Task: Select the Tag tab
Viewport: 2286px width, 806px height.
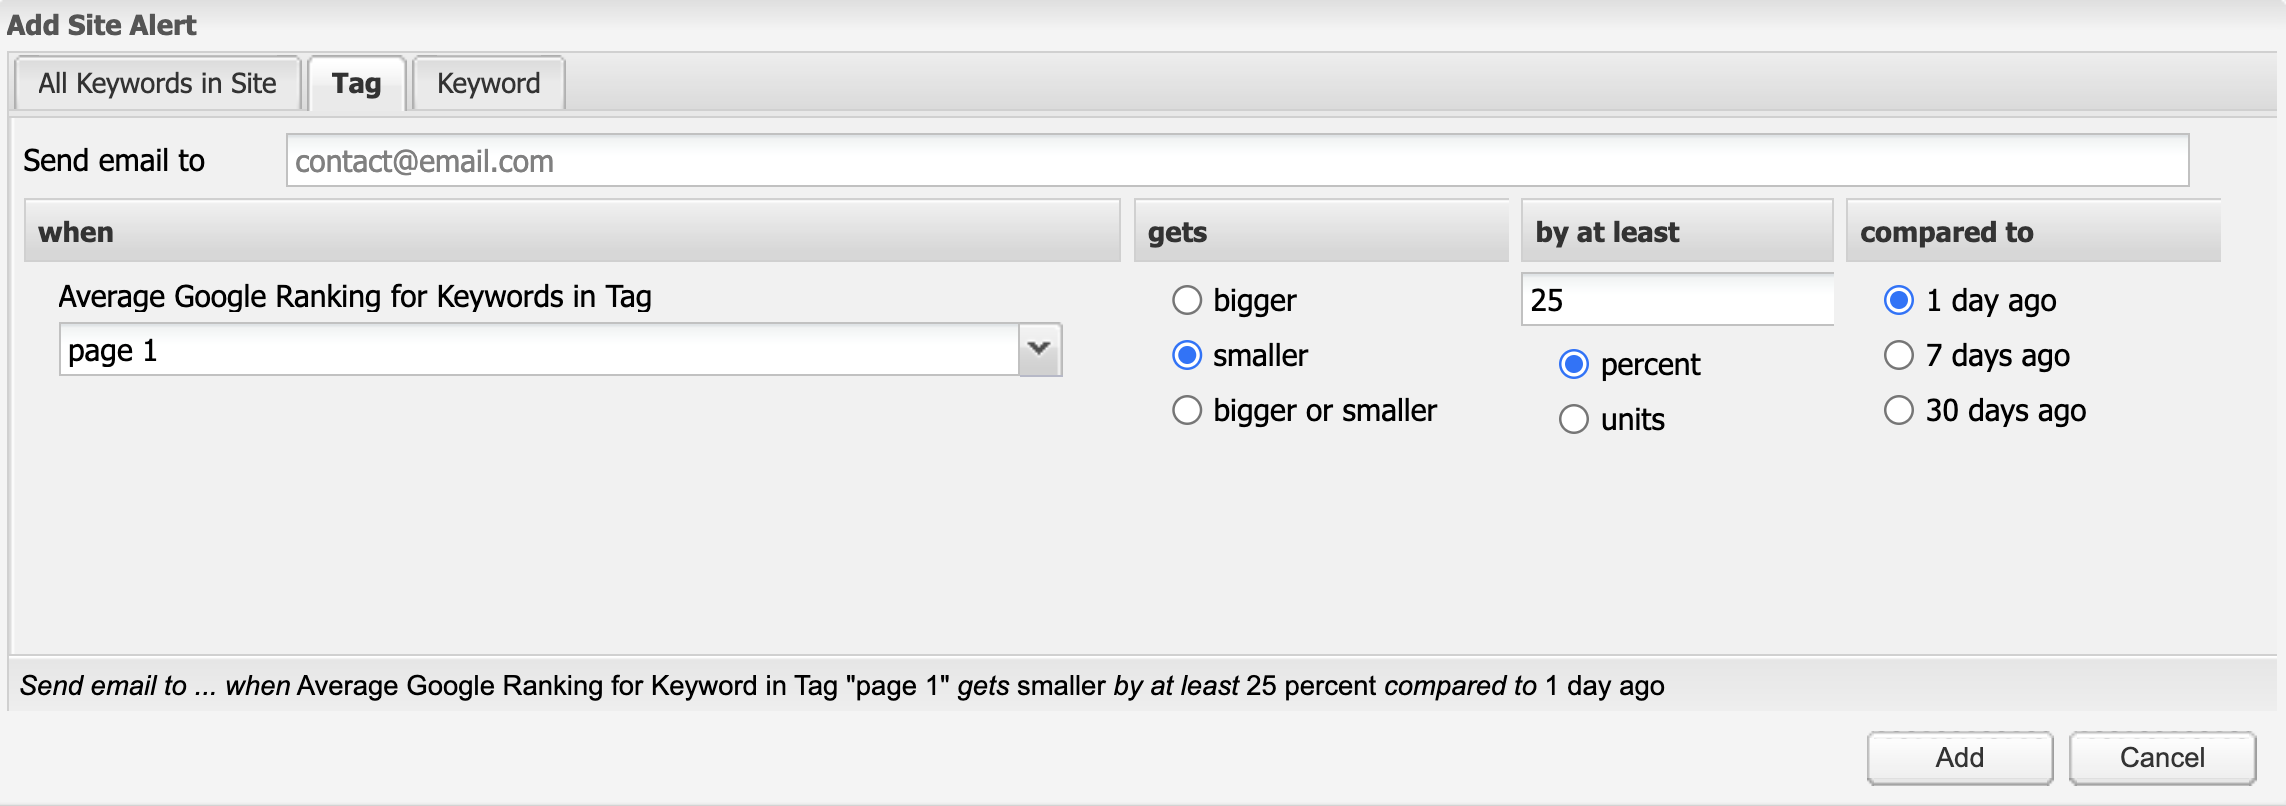Action: coord(356,83)
